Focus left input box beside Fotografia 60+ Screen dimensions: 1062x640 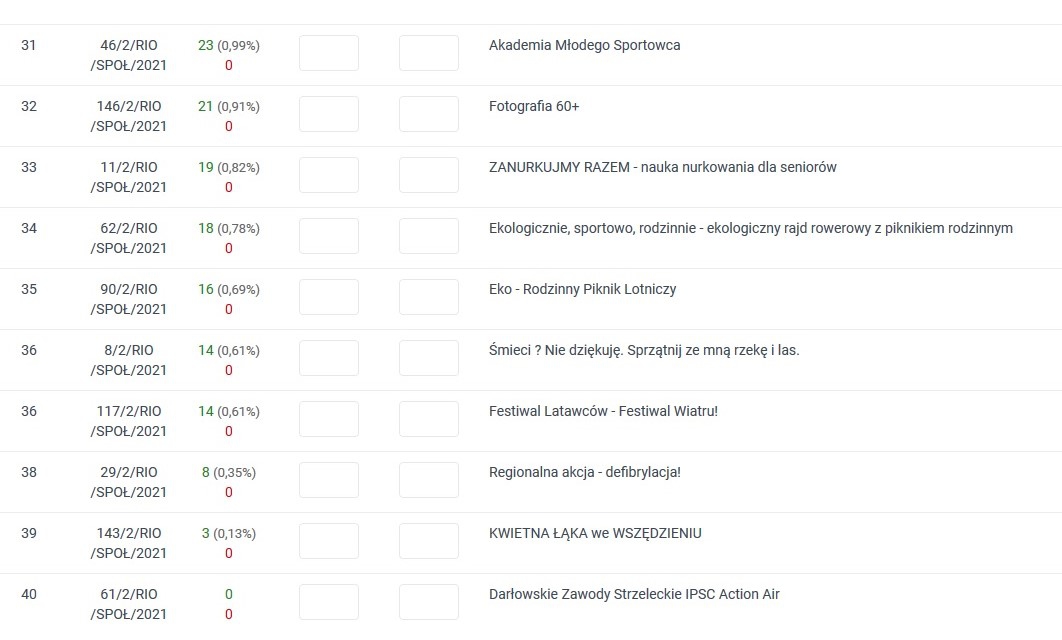point(329,114)
